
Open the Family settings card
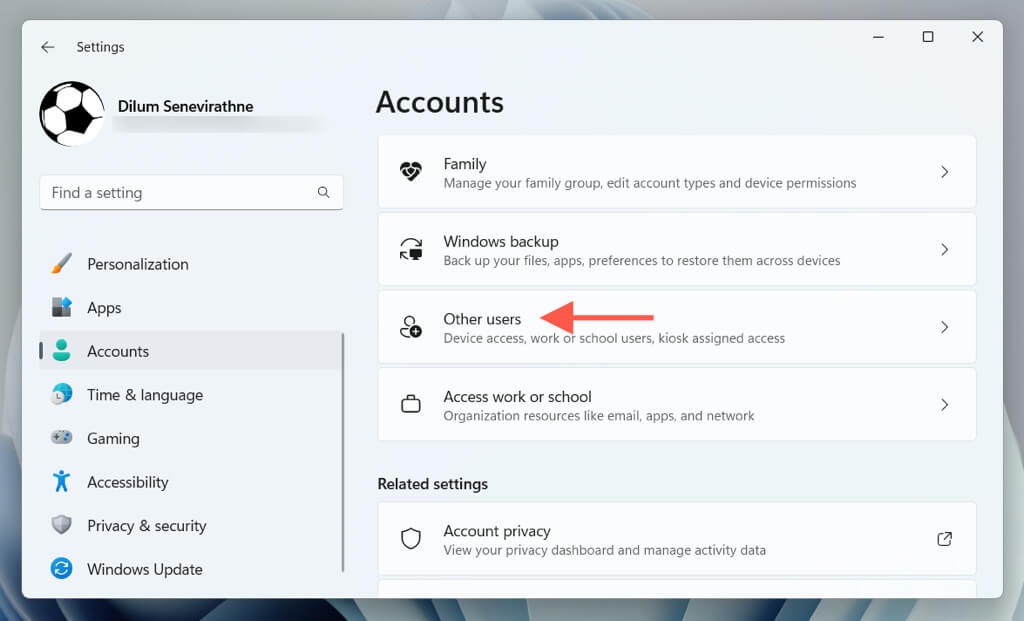pyautogui.click(x=677, y=172)
